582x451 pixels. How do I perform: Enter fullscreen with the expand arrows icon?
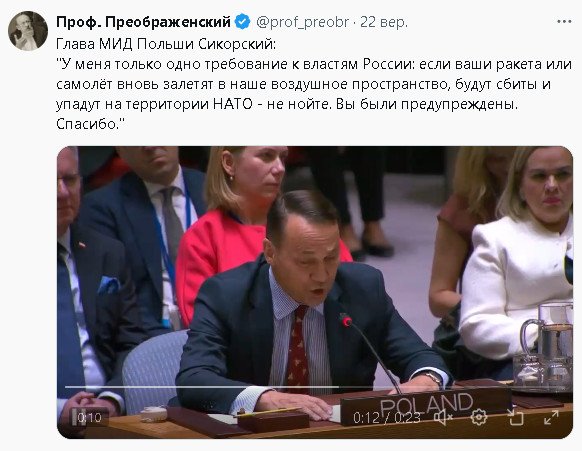pyautogui.click(x=551, y=418)
